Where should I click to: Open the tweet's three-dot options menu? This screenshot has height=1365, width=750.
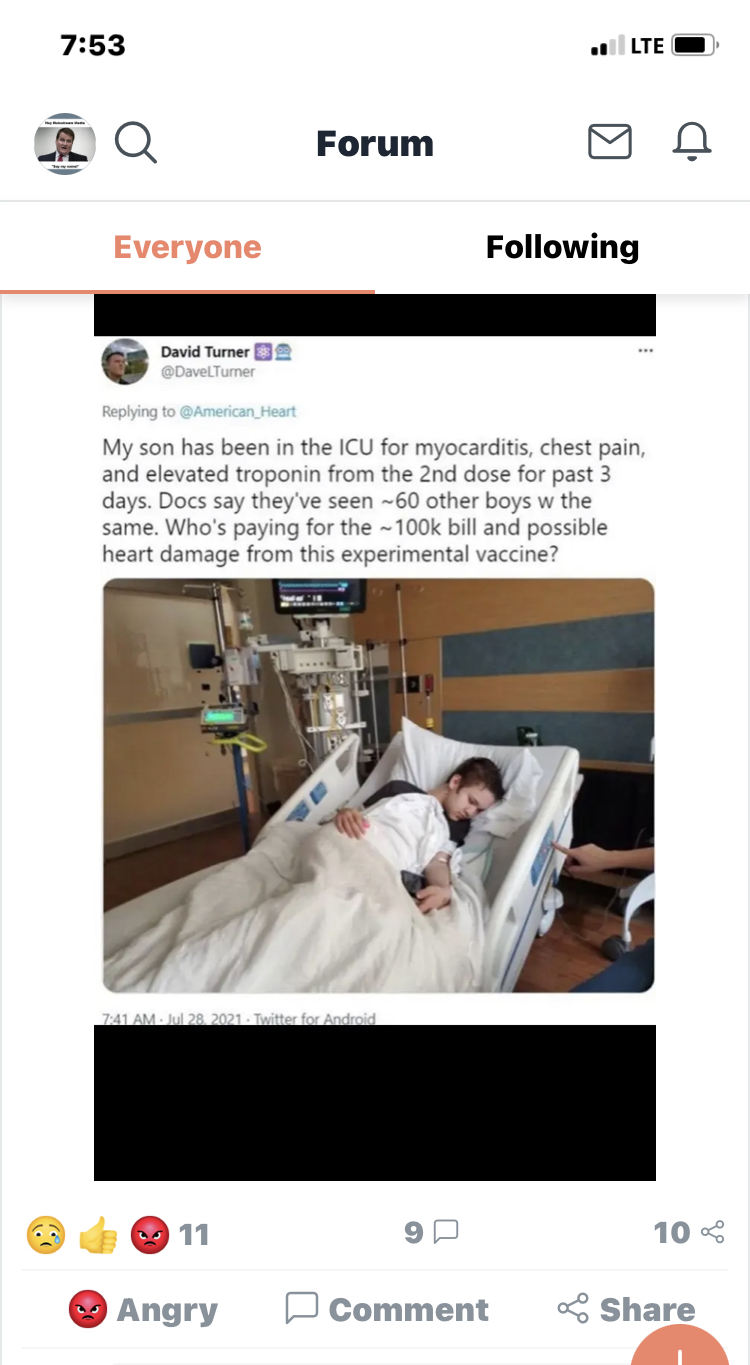(645, 351)
